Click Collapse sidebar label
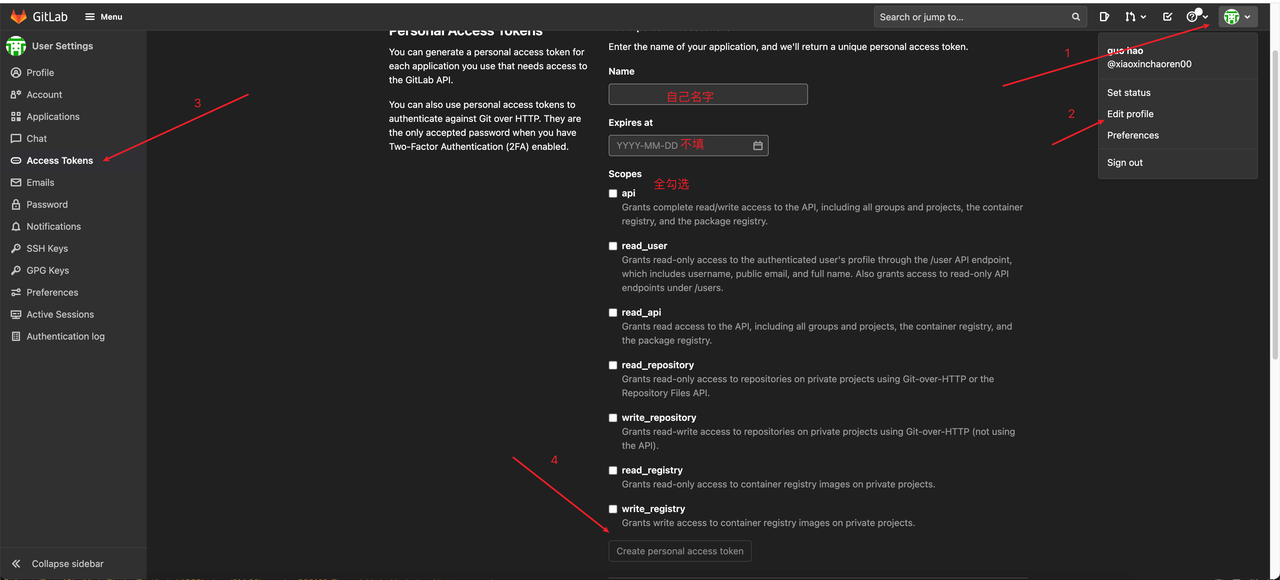 68,564
